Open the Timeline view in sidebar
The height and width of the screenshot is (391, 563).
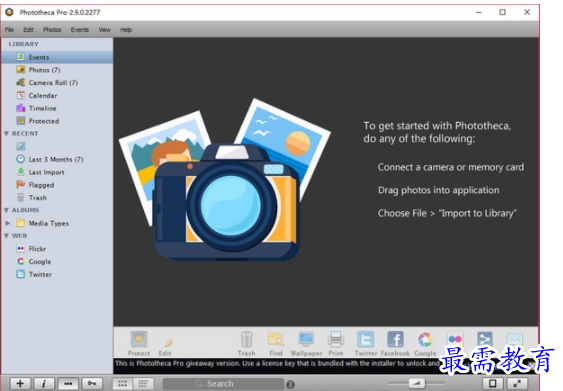point(57,108)
